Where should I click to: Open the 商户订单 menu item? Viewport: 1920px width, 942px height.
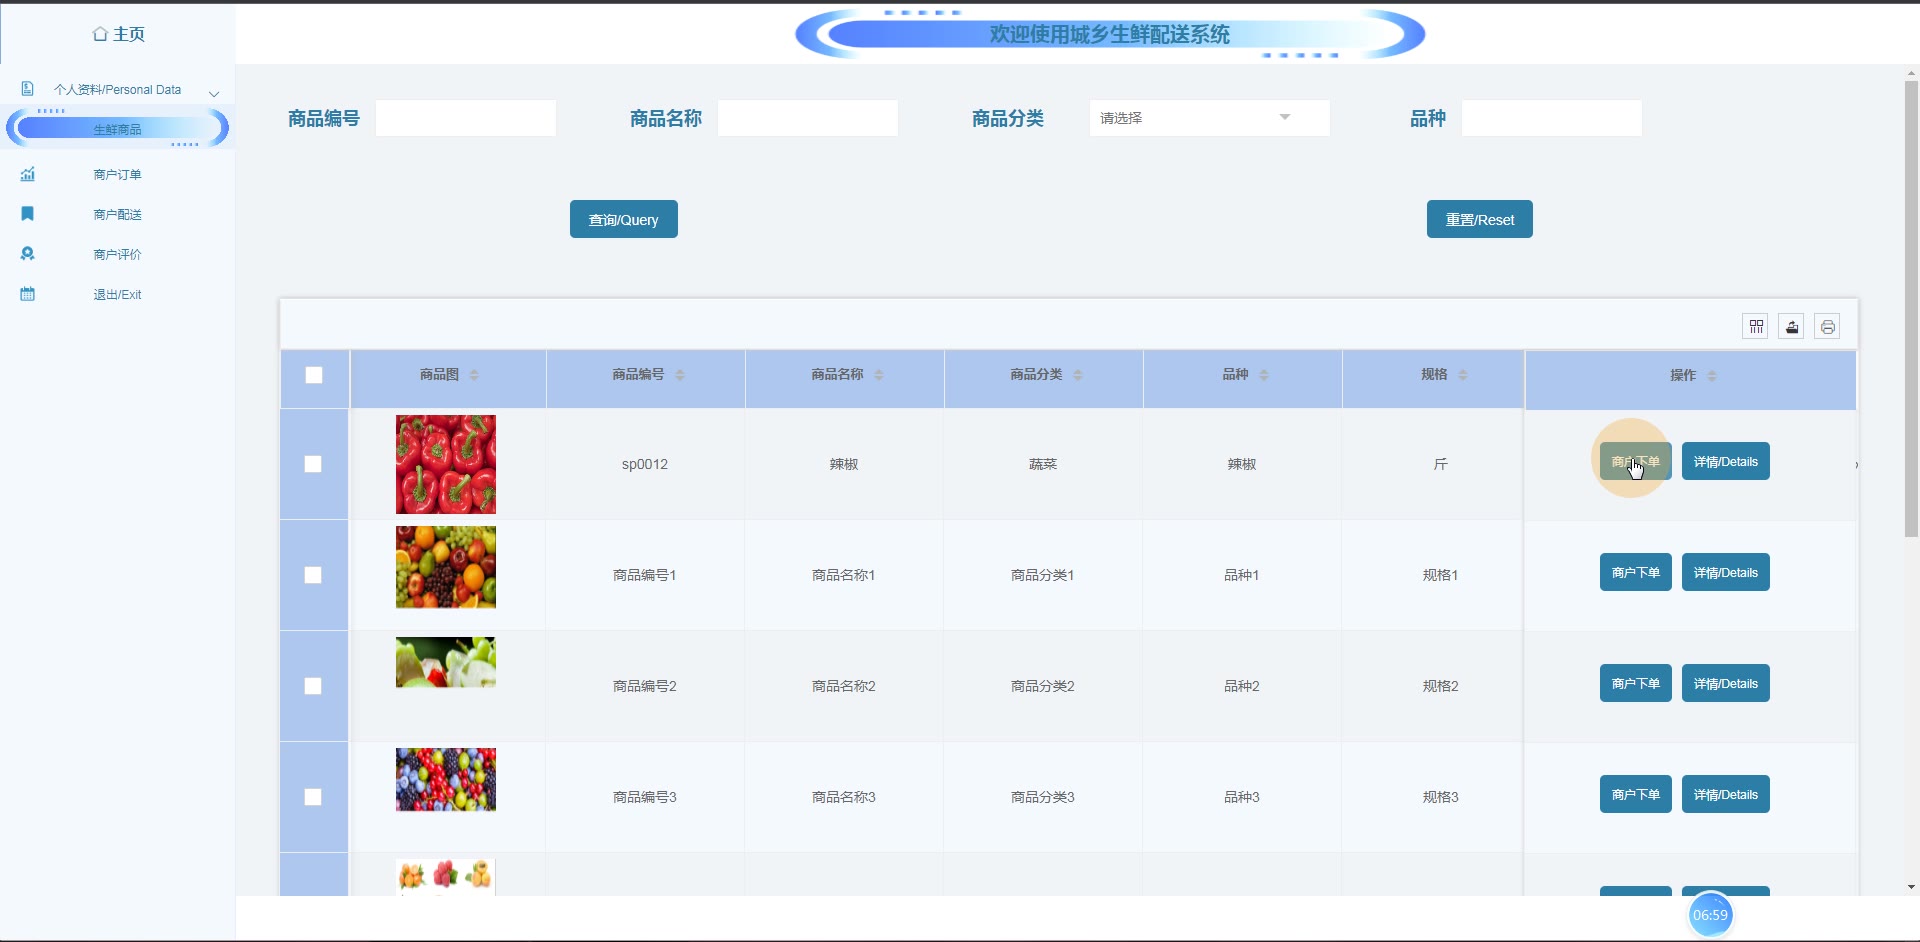click(118, 174)
